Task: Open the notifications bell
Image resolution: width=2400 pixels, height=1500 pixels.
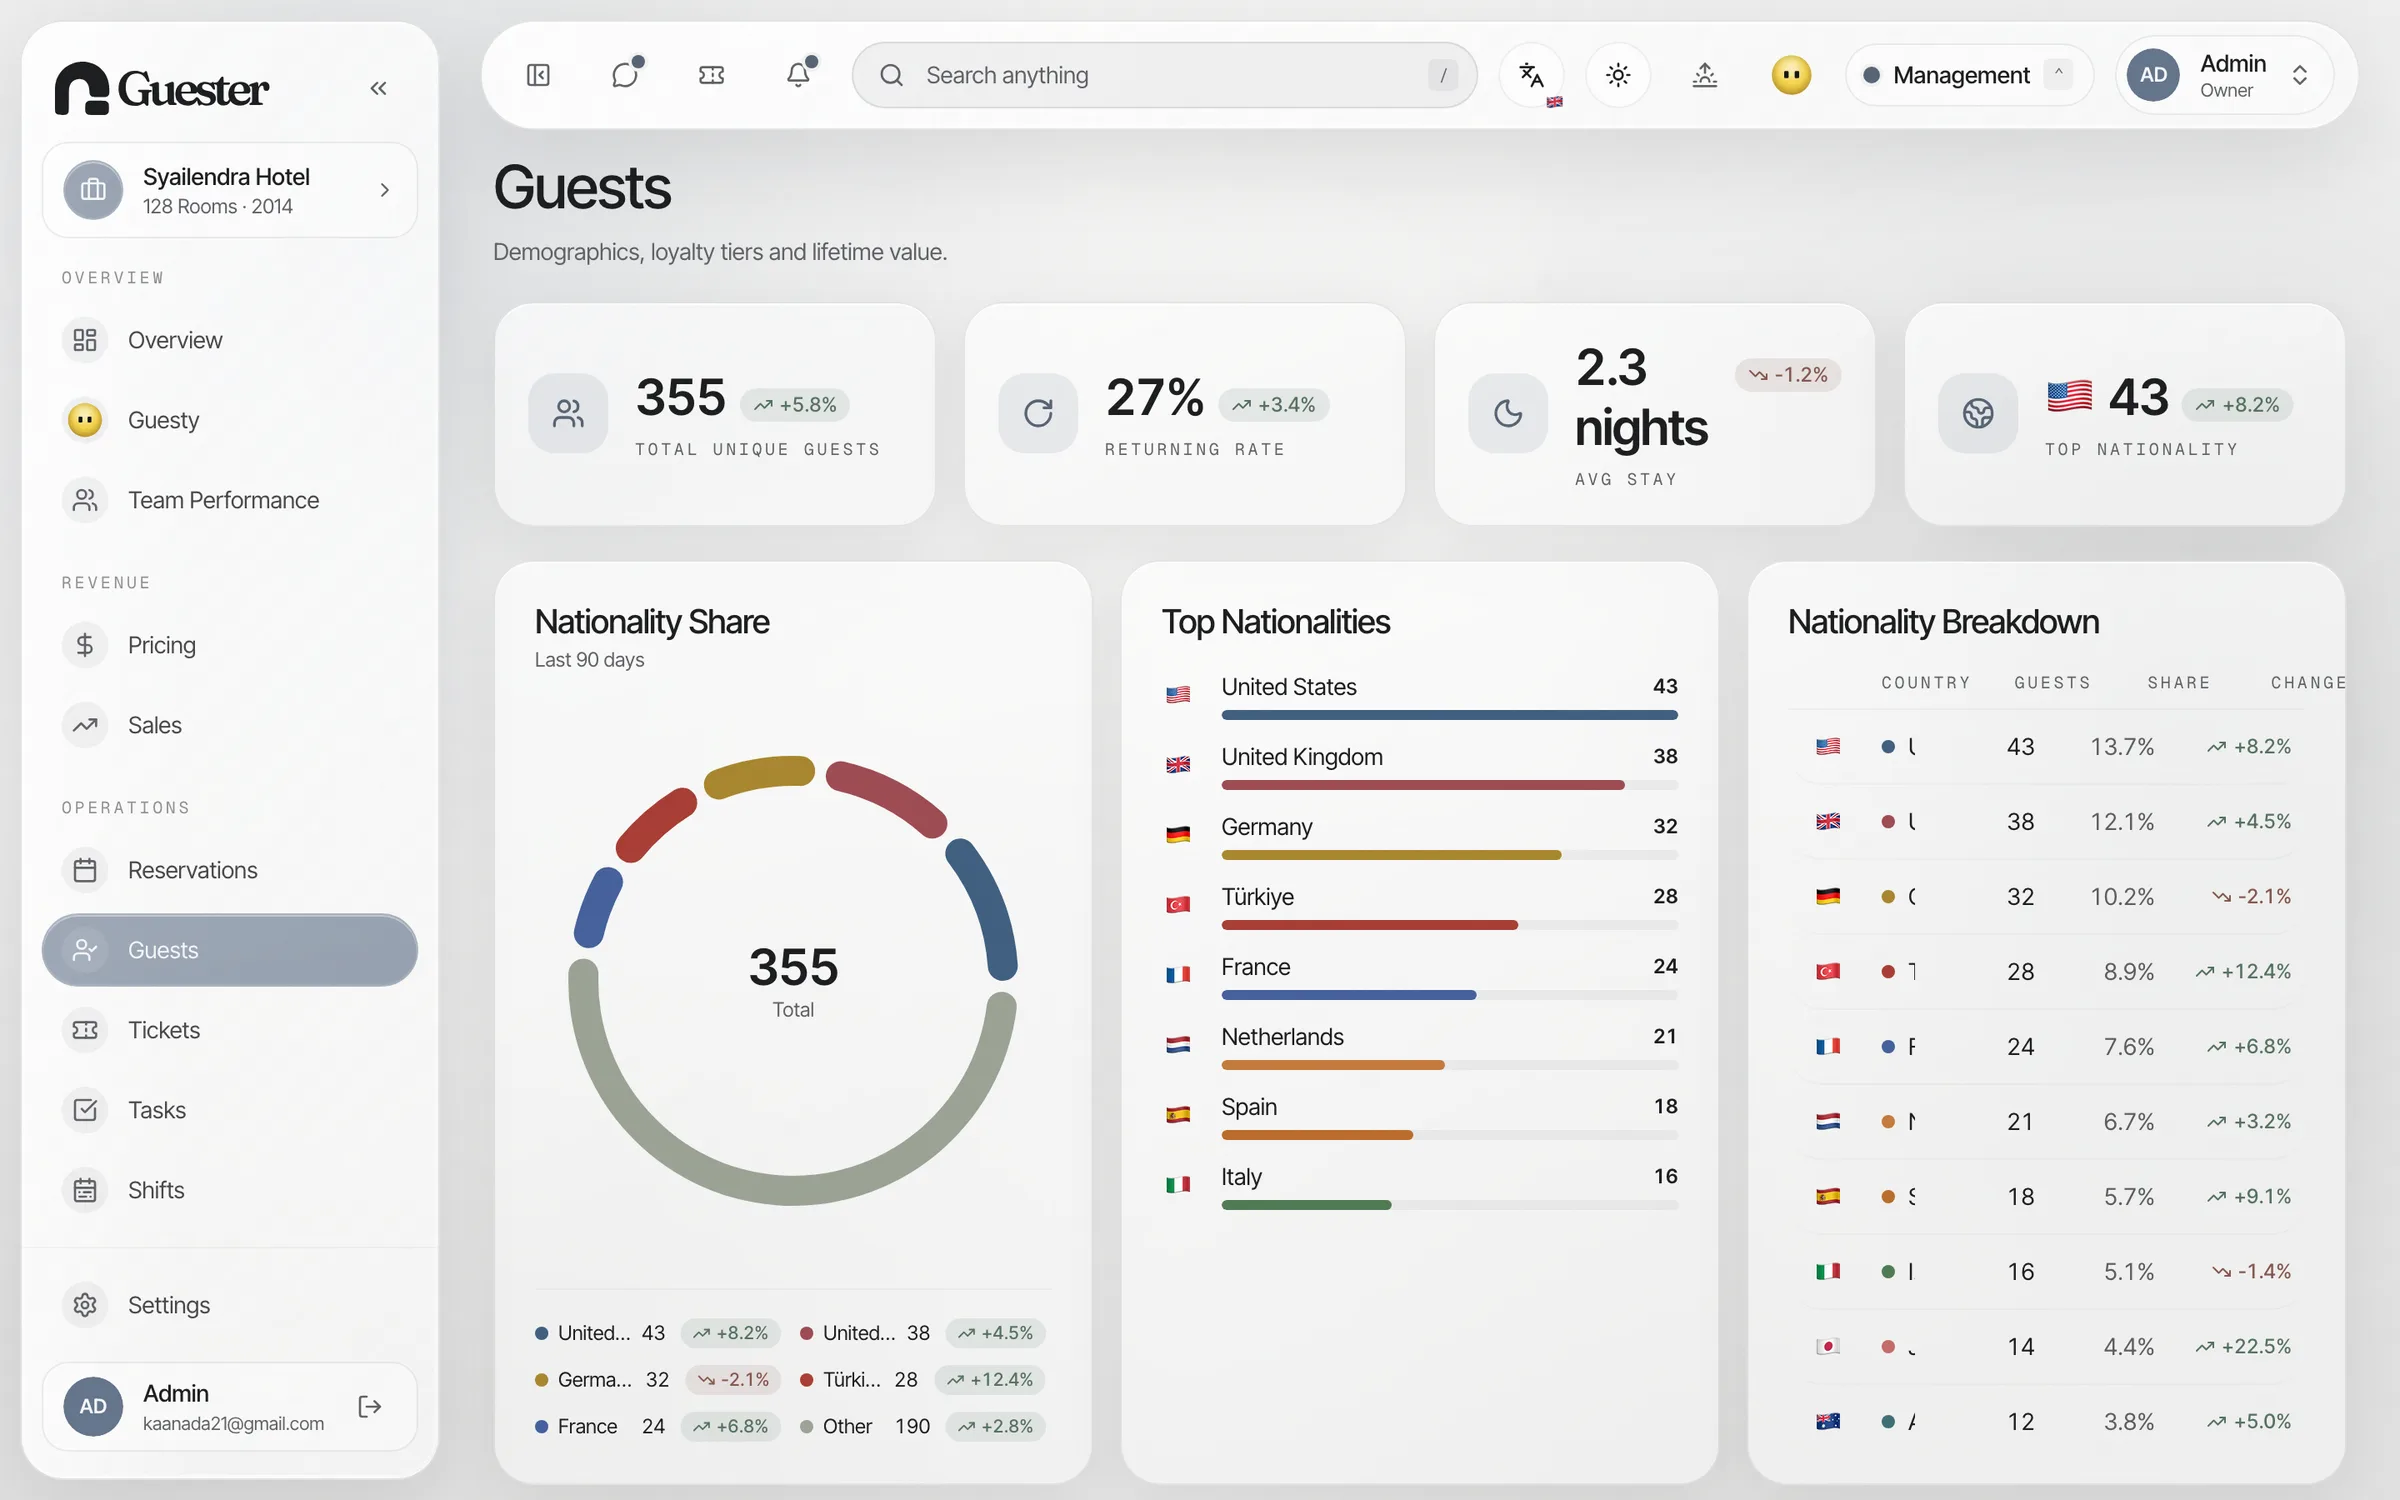Action: click(798, 75)
